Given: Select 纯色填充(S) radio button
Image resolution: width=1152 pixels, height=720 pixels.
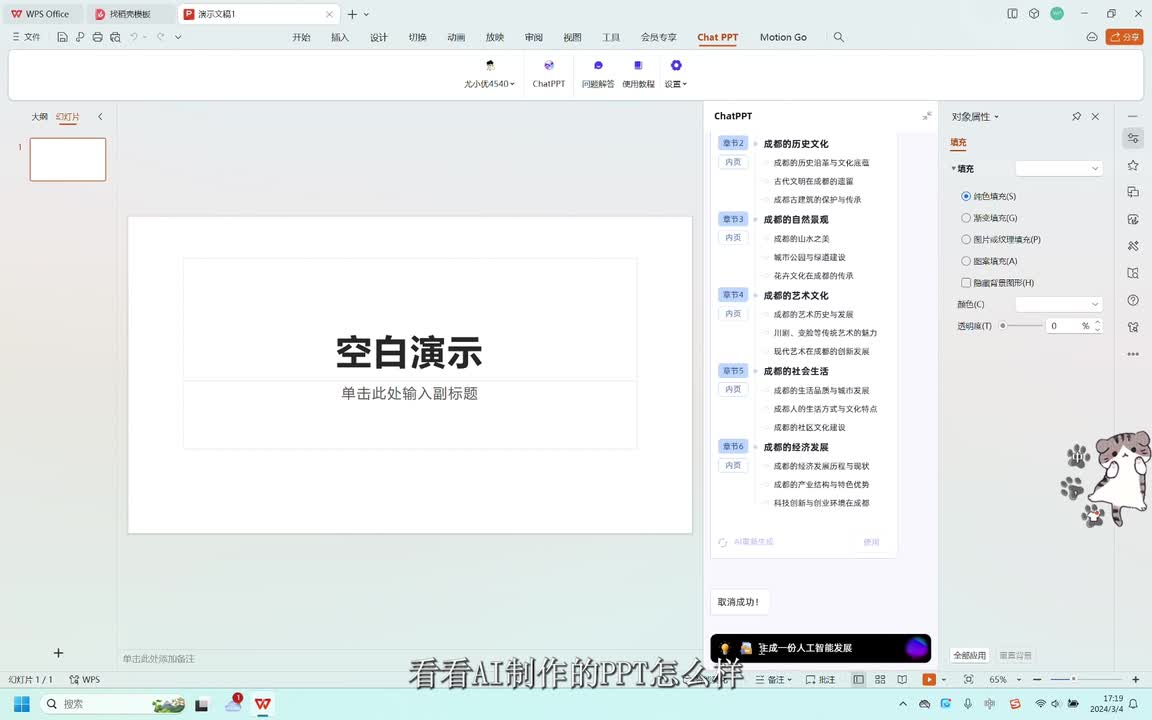Looking at the screenshot, I should [x=966, y=196].
